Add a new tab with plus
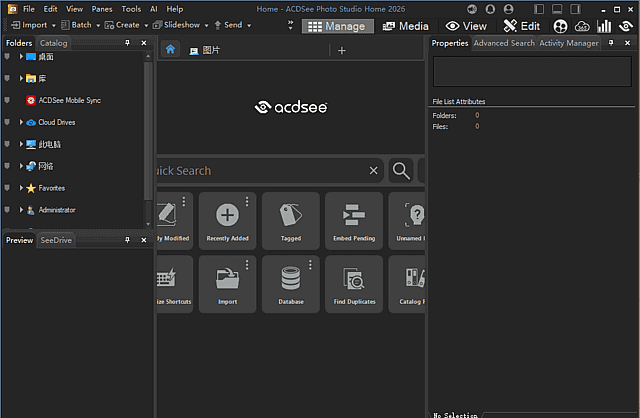This screenshot has width=640, height=418. pos(342,50)
